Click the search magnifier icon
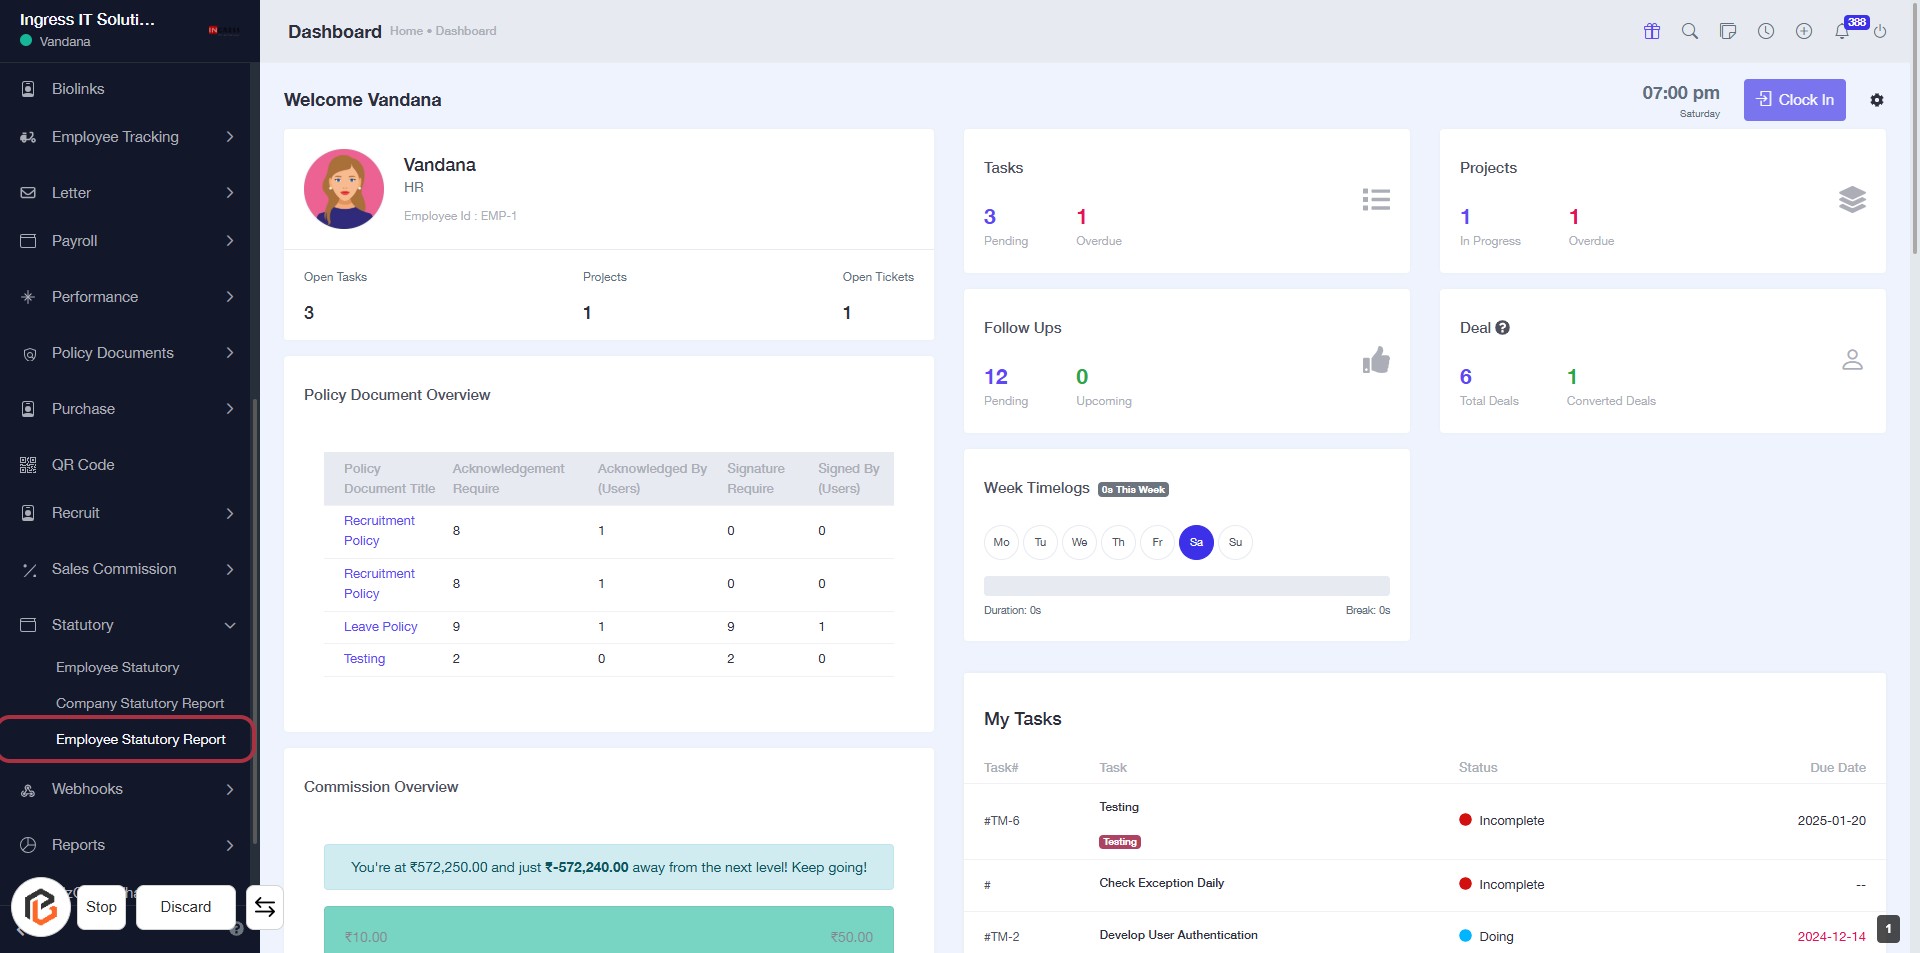Image resolution: width=1920 pixels, height=953 pixels. coord(1690,31)
